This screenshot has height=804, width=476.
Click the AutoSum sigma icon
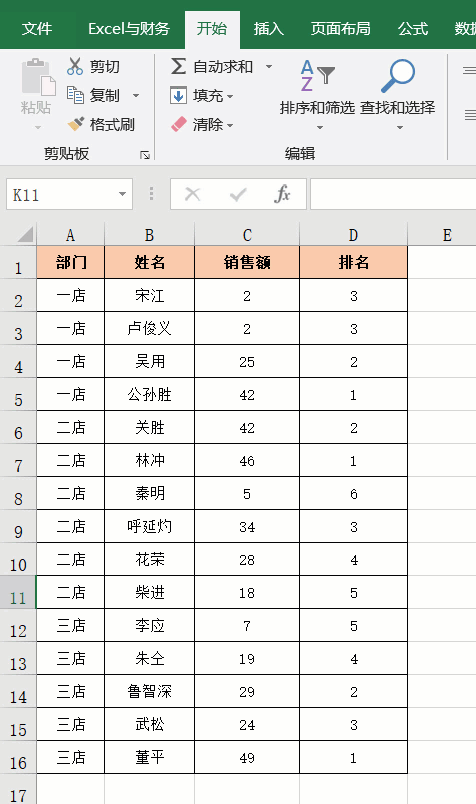click(178, 66)
